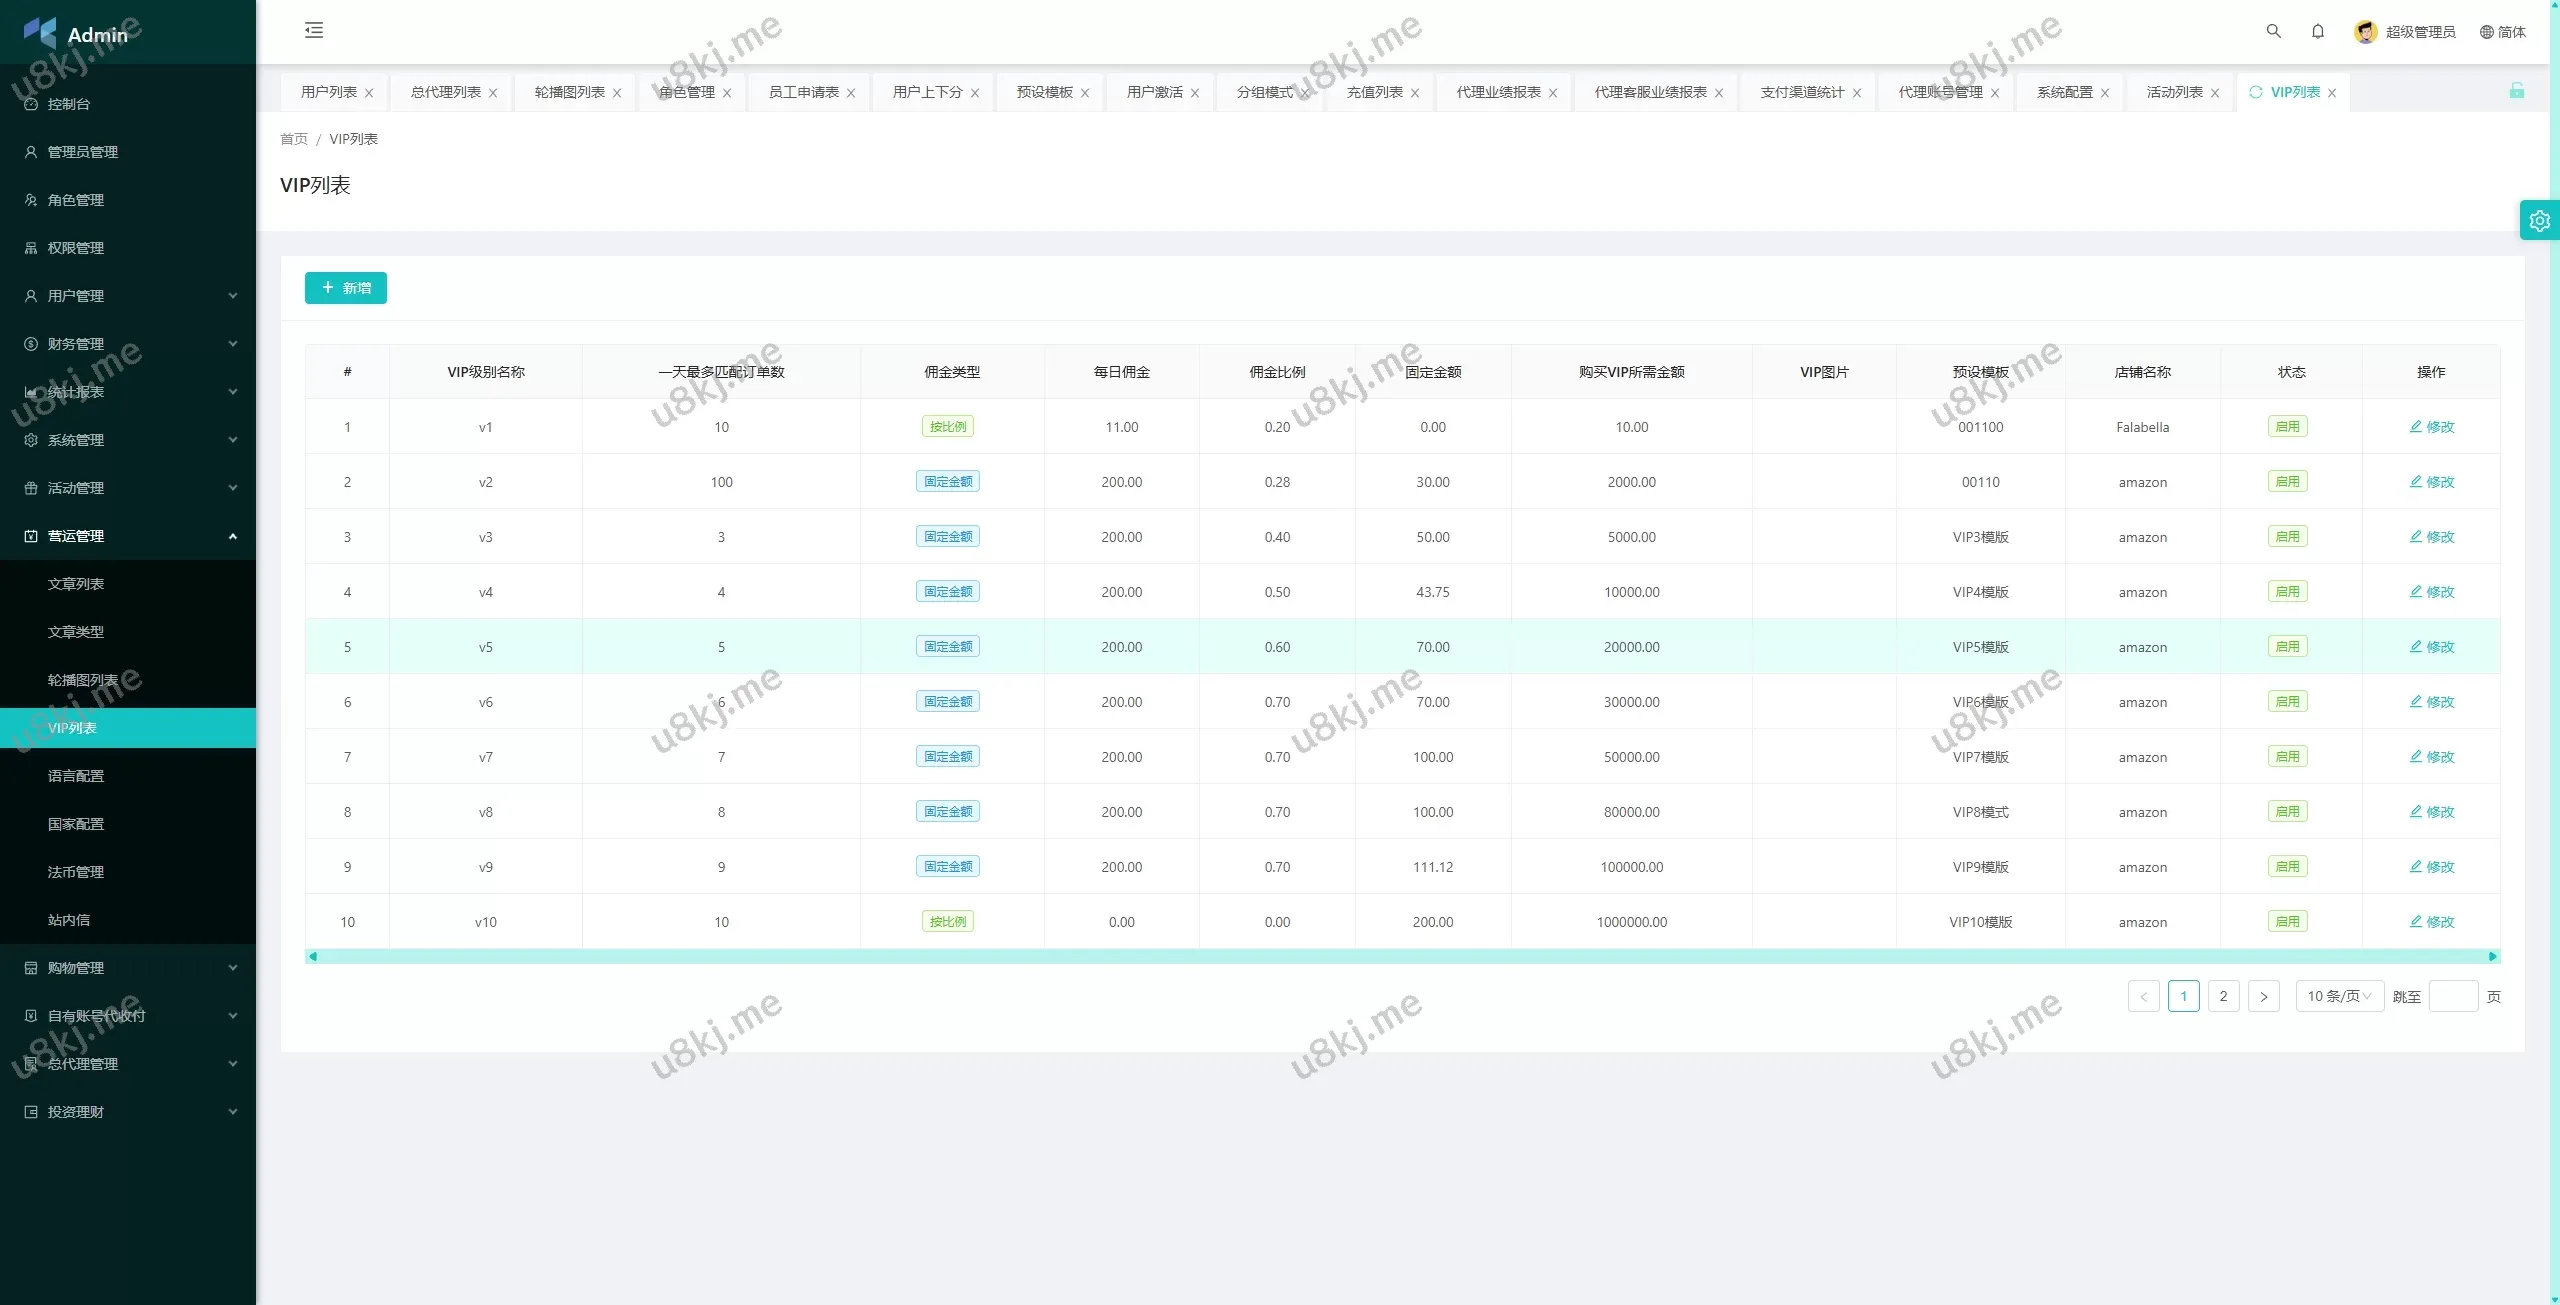This screenshot has height=1305, width=2560.
Task: Click the jump-to page input field
Action: 2452,996
